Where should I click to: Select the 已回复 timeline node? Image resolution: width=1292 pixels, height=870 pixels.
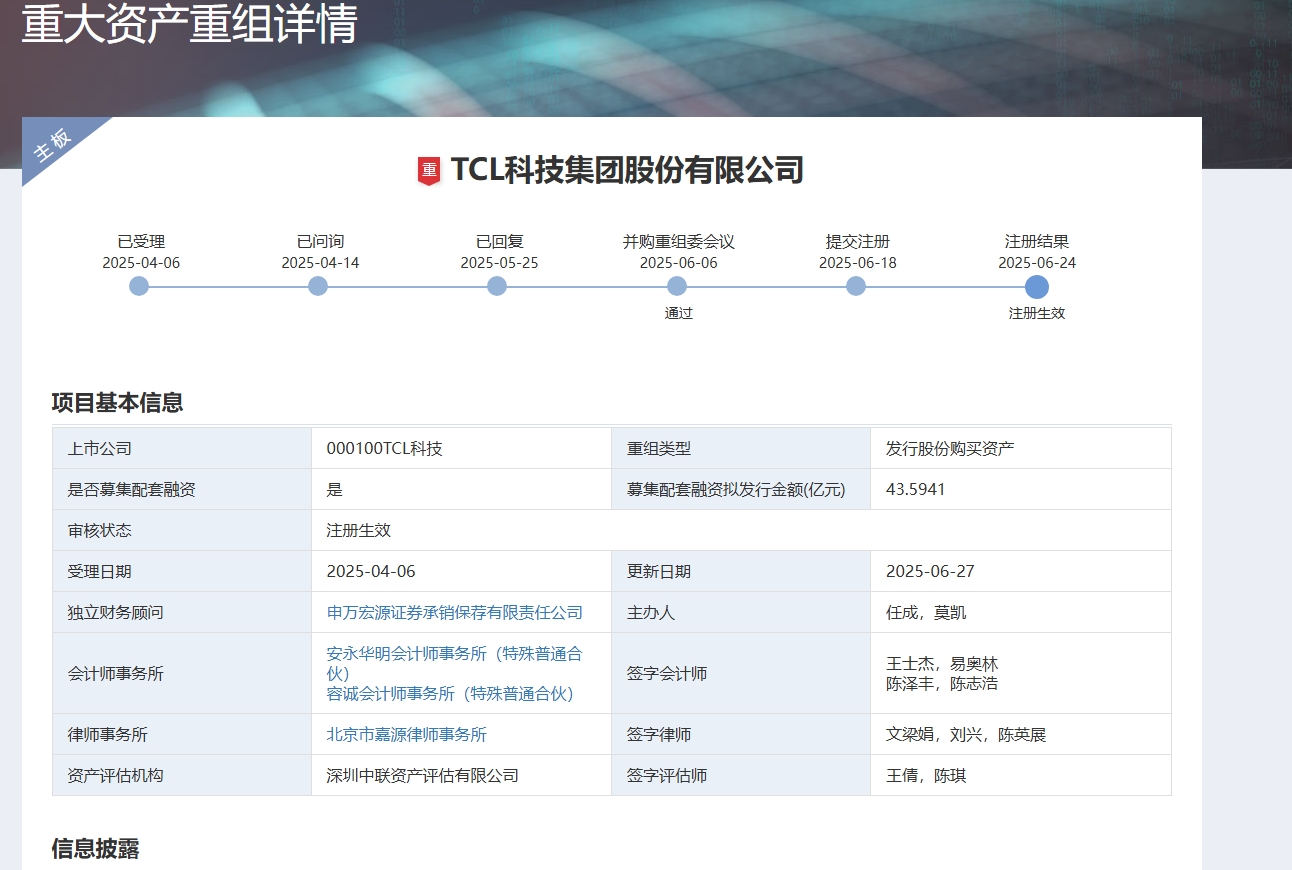pyautogui.click(x=497, y=286)
